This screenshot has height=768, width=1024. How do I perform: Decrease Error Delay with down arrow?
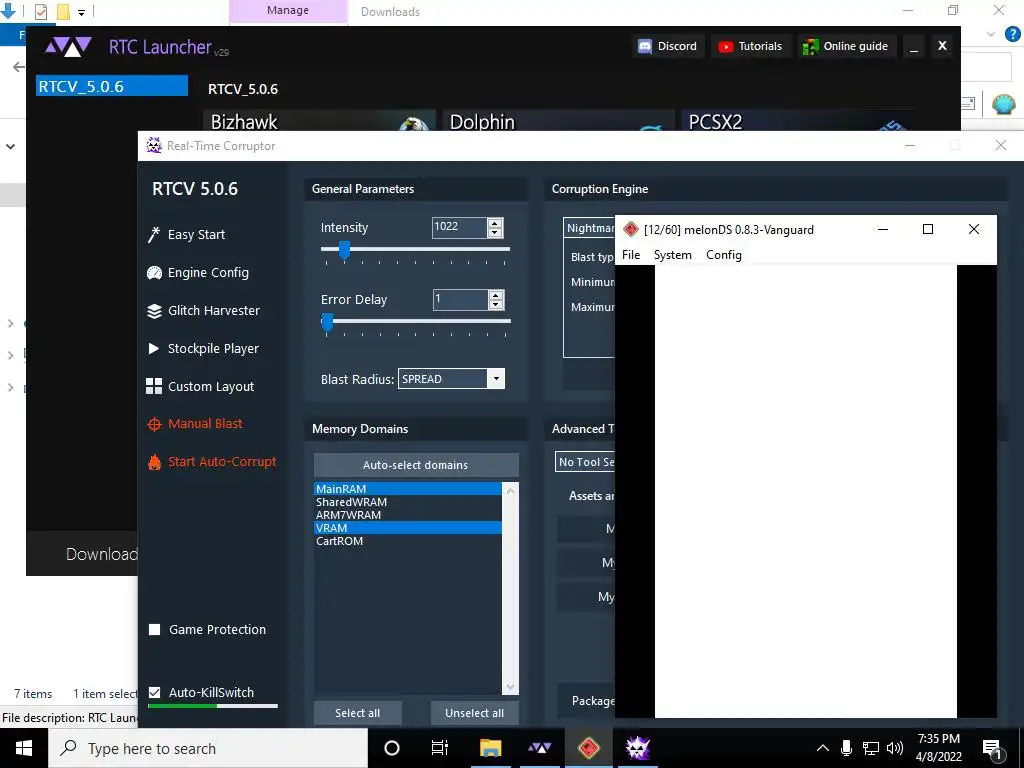[496, 304]
